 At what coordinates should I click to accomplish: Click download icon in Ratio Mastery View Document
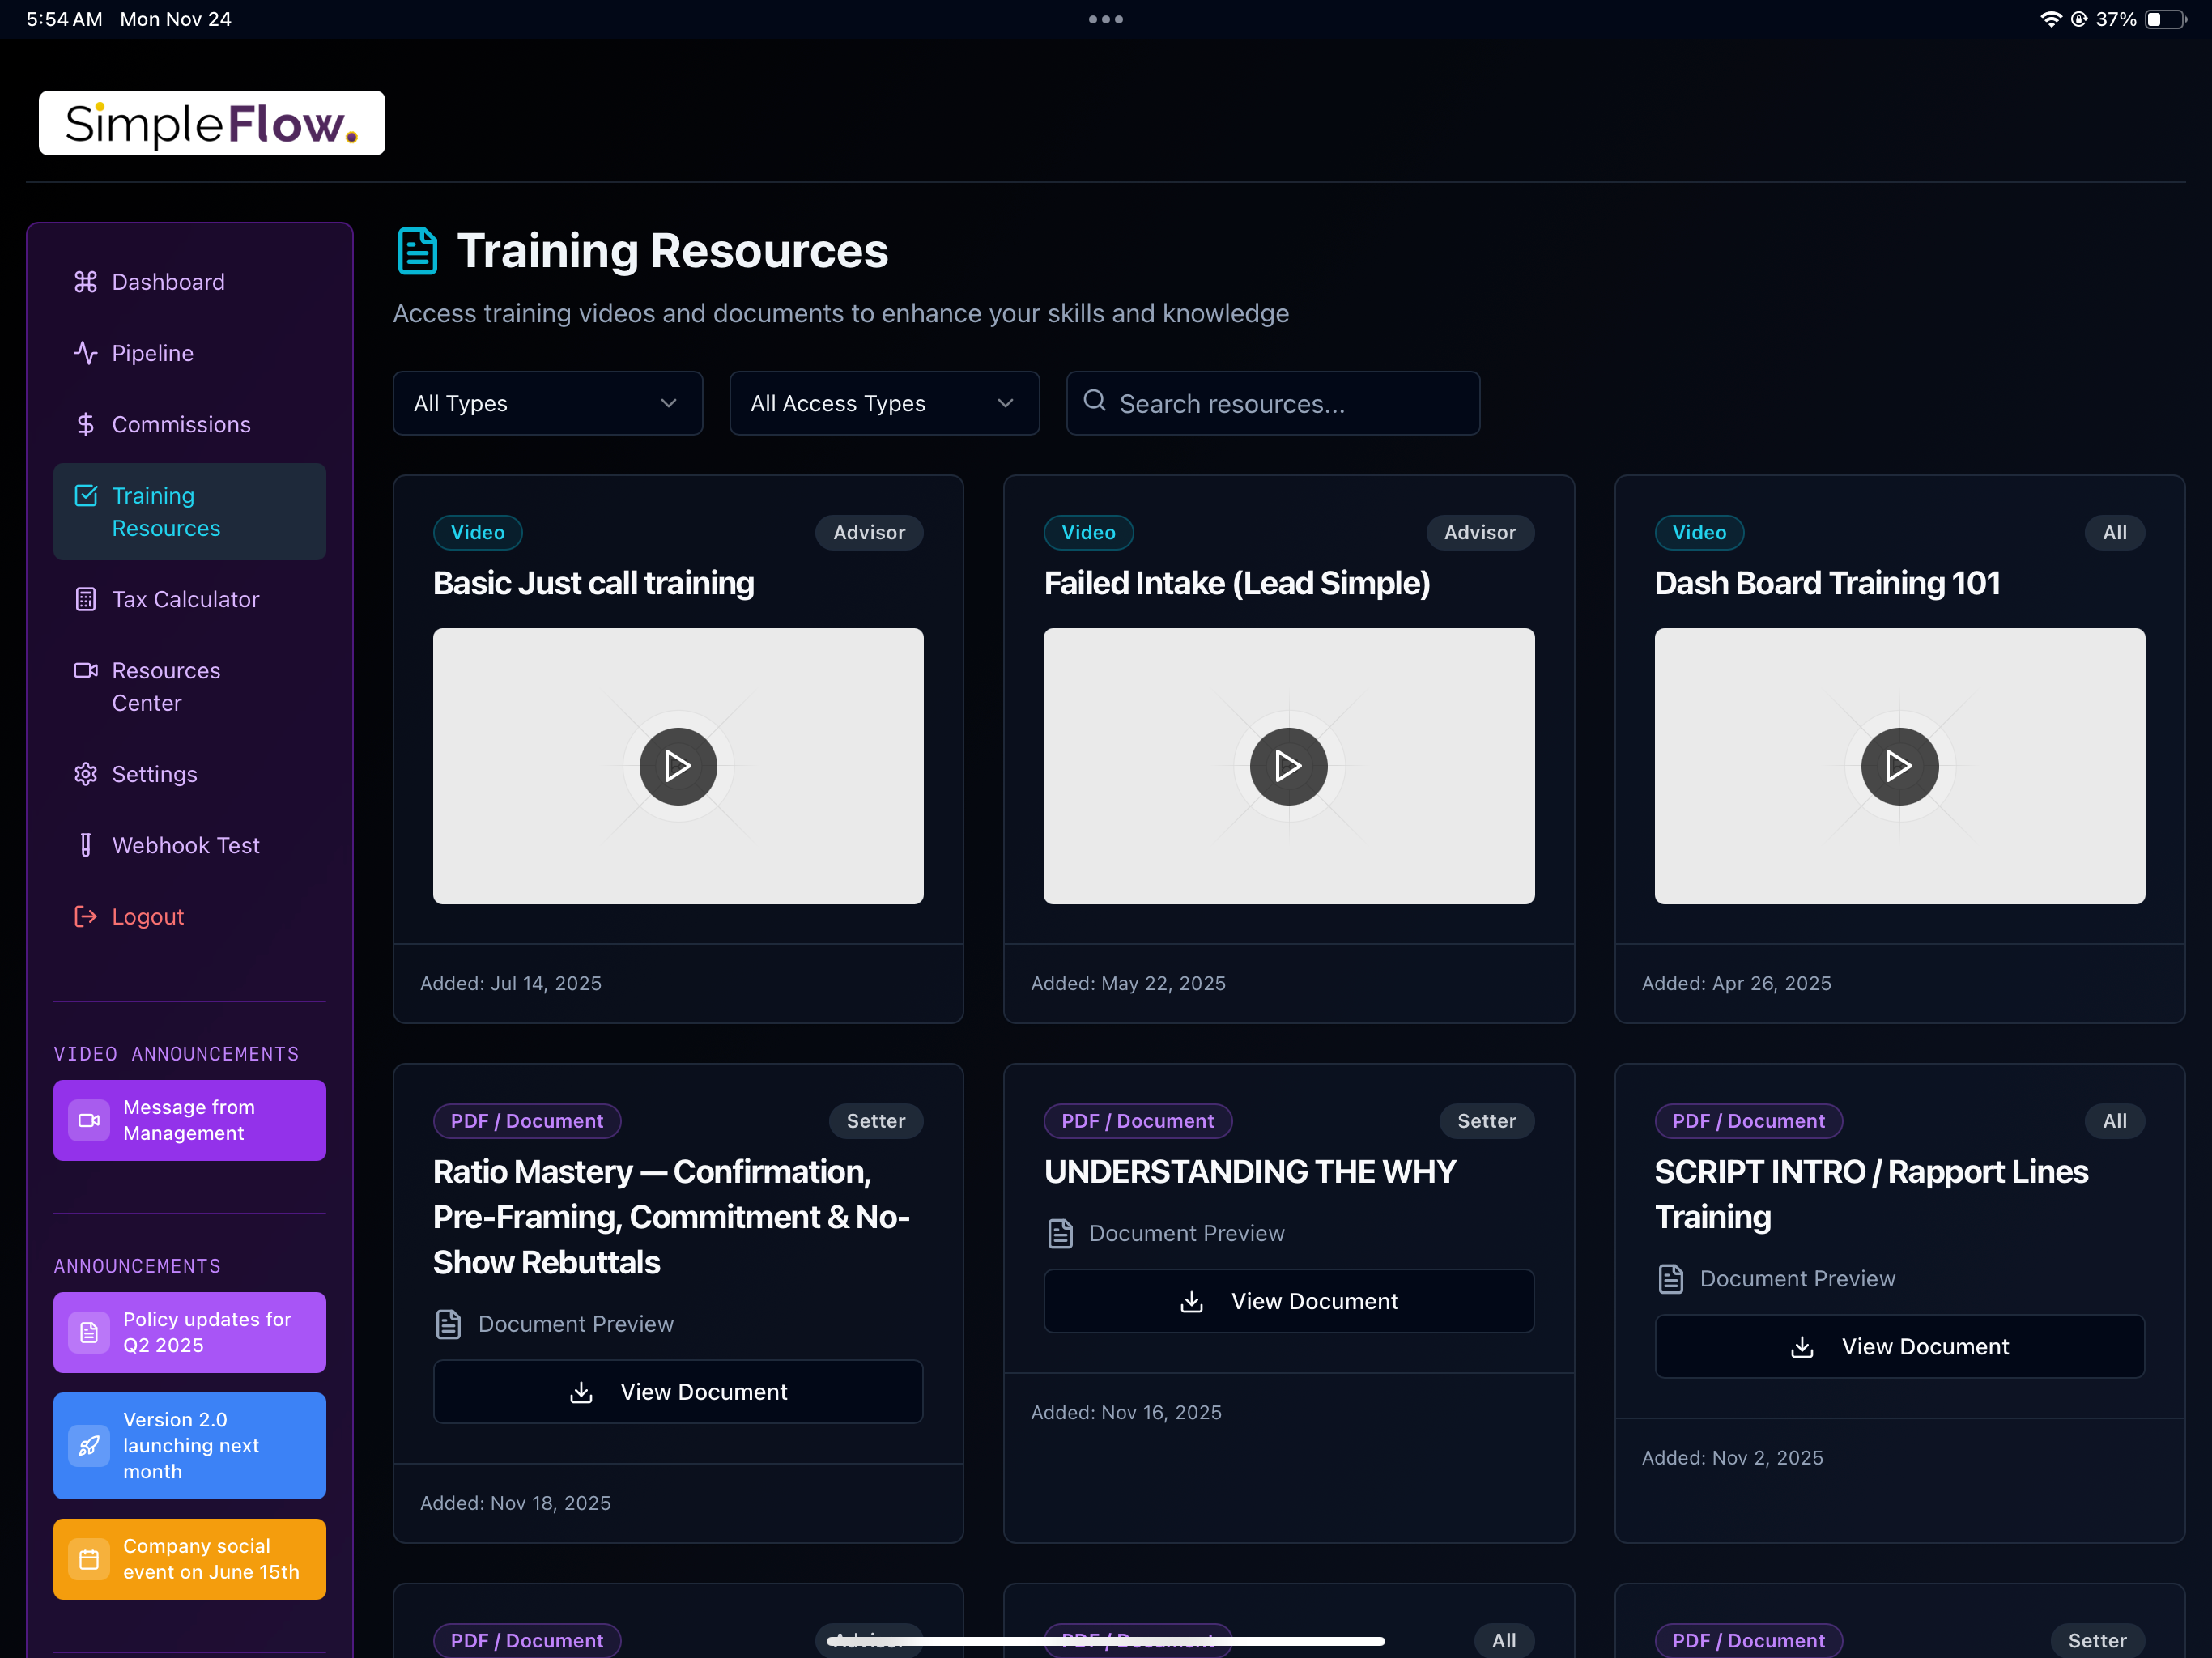click(x=581, y=1392)
